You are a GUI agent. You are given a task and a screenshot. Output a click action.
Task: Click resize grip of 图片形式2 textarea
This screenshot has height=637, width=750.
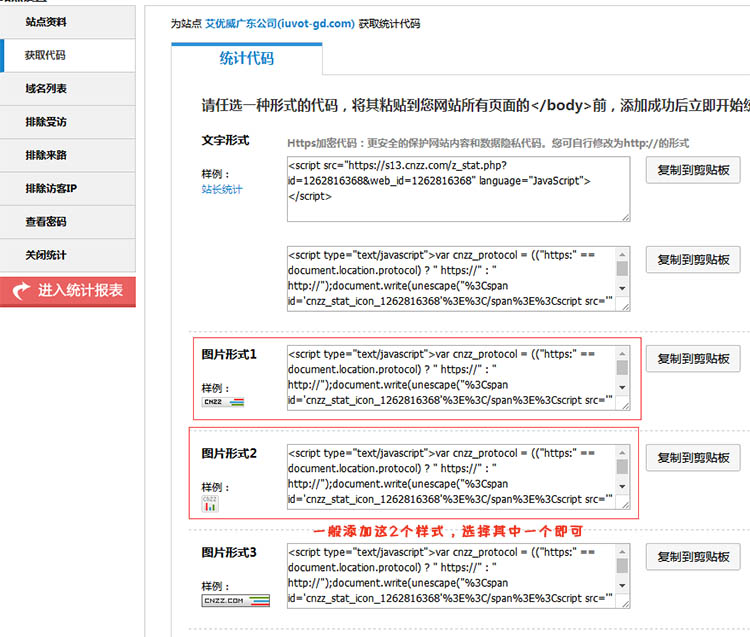pyautogui.click(x=626, y=505)
